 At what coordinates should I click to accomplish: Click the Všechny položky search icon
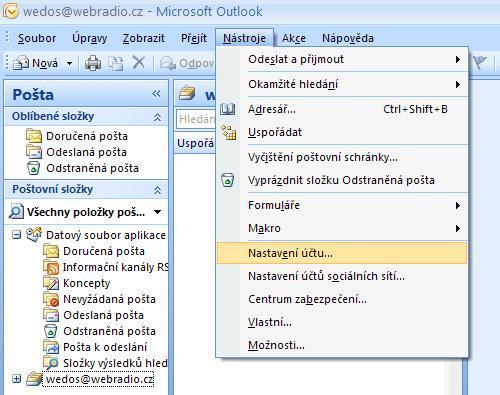click(16, 211)
